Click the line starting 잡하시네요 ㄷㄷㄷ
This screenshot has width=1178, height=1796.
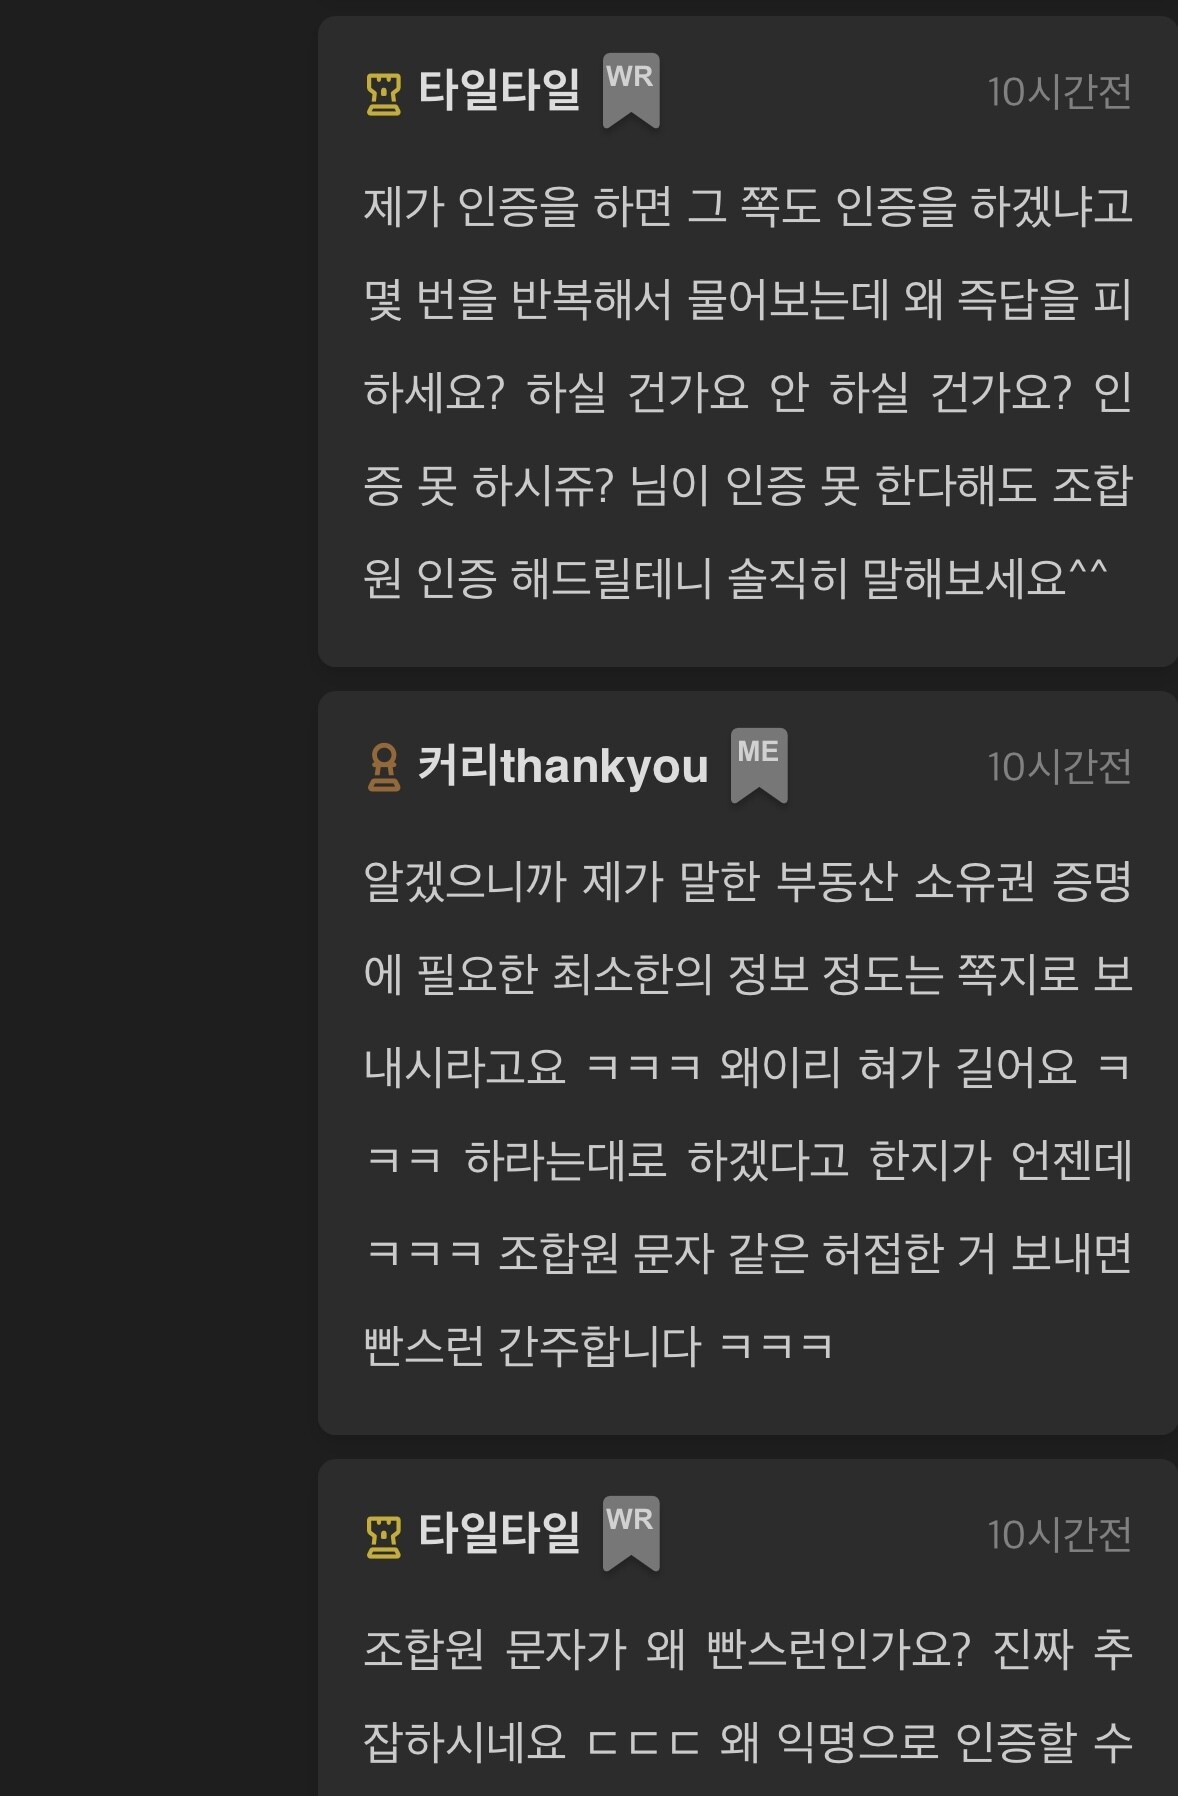tap(748, 1743)
